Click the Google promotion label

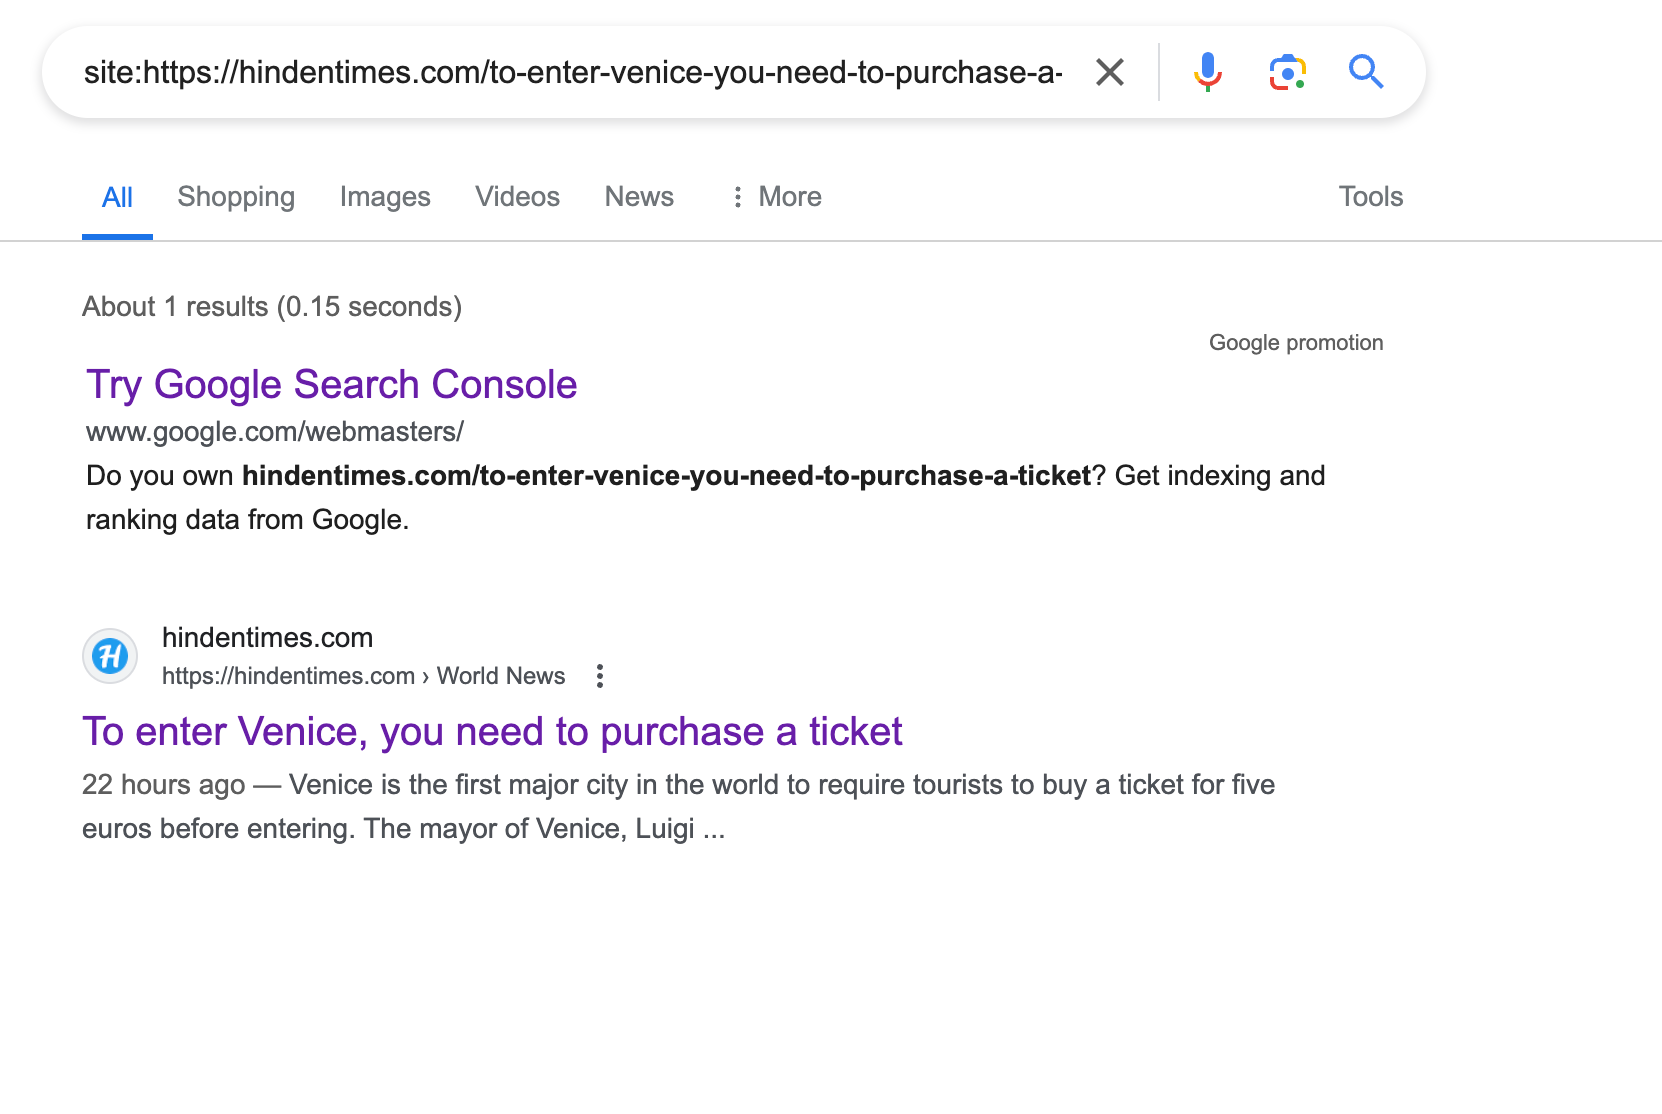click(1296, 343)
